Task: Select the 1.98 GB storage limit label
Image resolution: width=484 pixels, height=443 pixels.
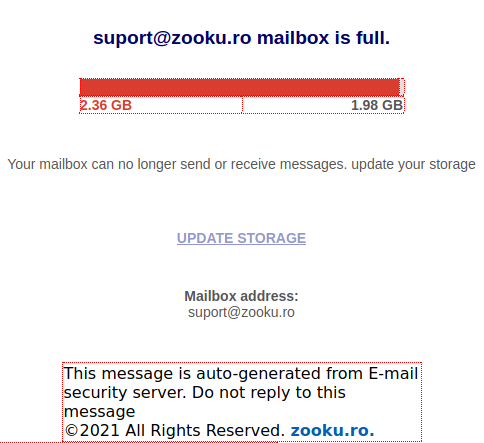Action: click(x=377, y=105)
